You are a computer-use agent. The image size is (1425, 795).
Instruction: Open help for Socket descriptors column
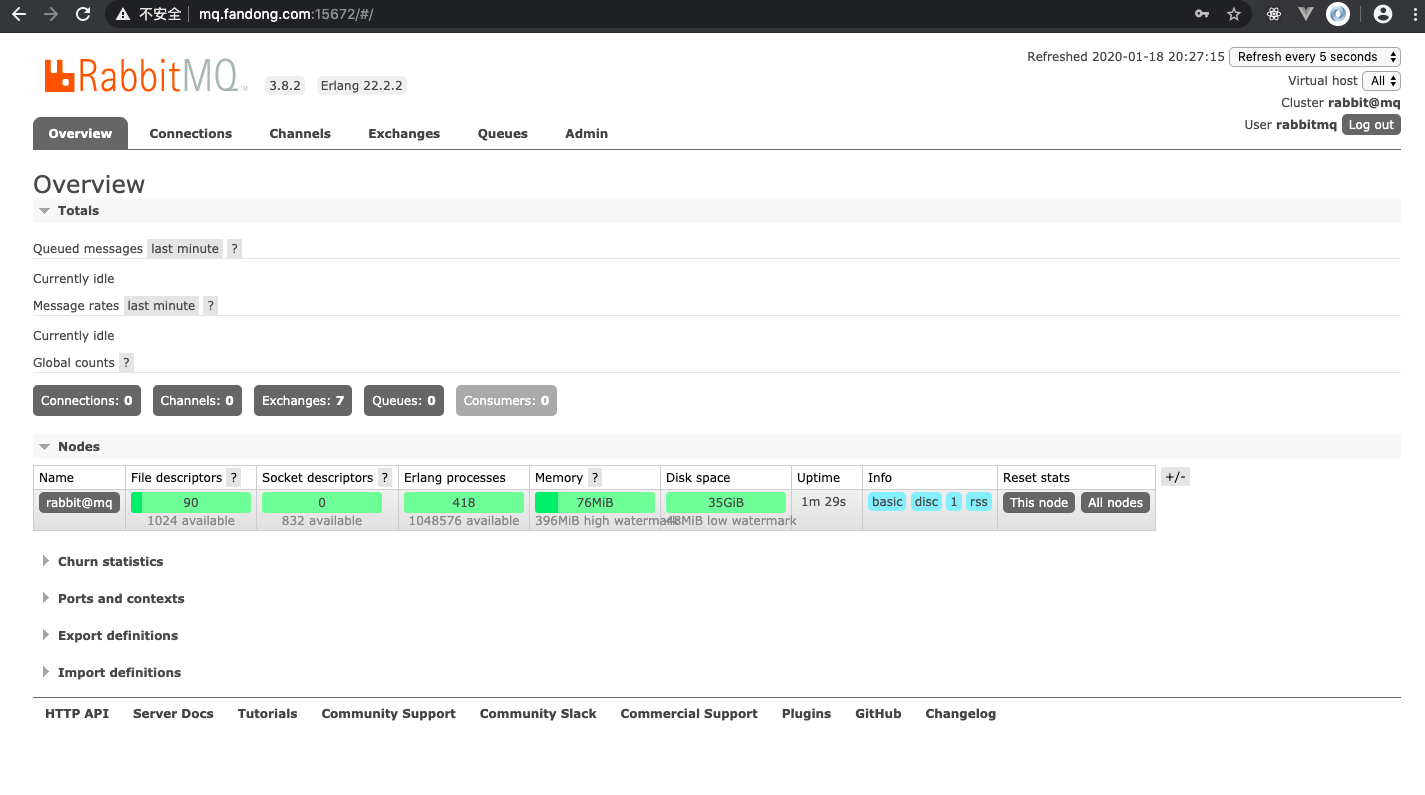coord(384,478)
